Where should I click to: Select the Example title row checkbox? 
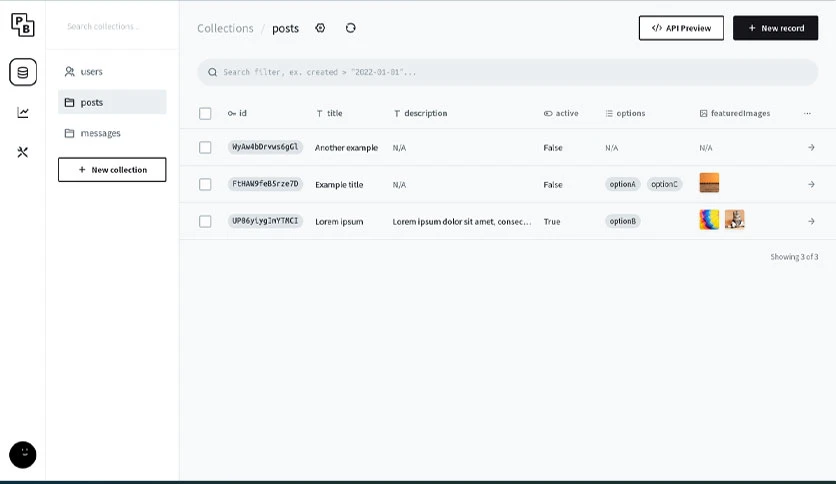pos(205,184)
